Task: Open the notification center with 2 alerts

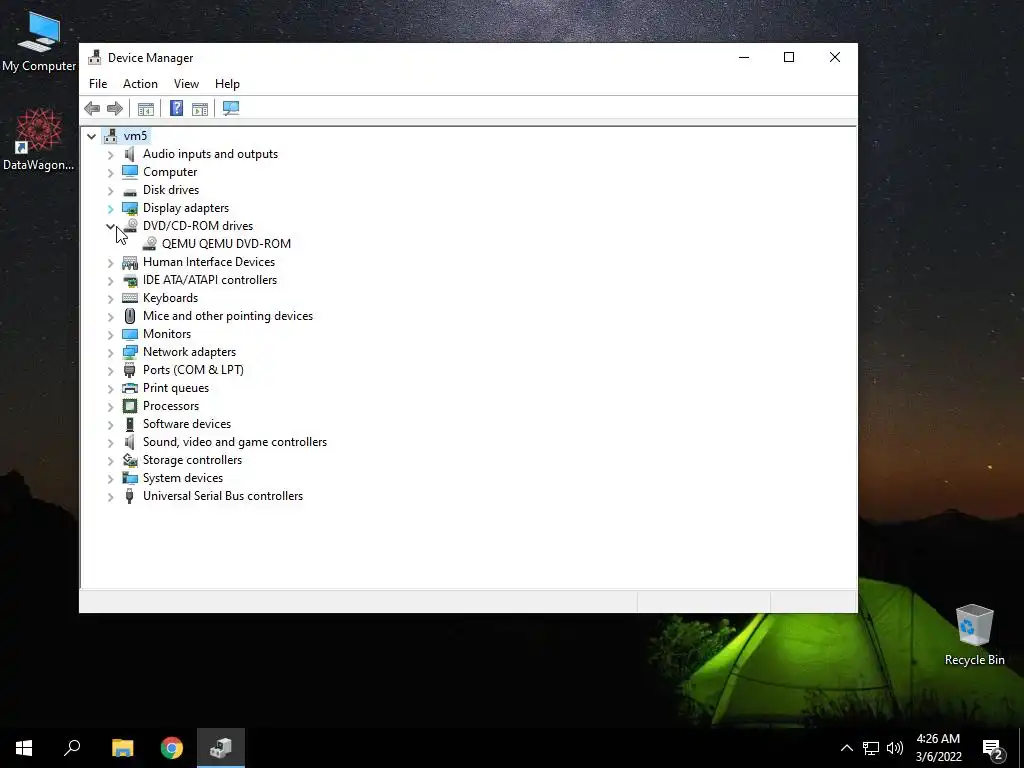Action: (x=993, y=748)
